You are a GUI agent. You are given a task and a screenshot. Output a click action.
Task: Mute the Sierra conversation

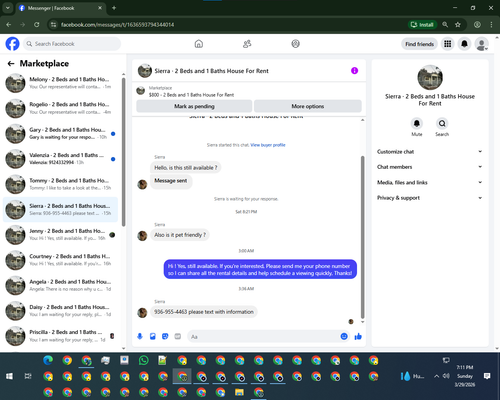417,124
